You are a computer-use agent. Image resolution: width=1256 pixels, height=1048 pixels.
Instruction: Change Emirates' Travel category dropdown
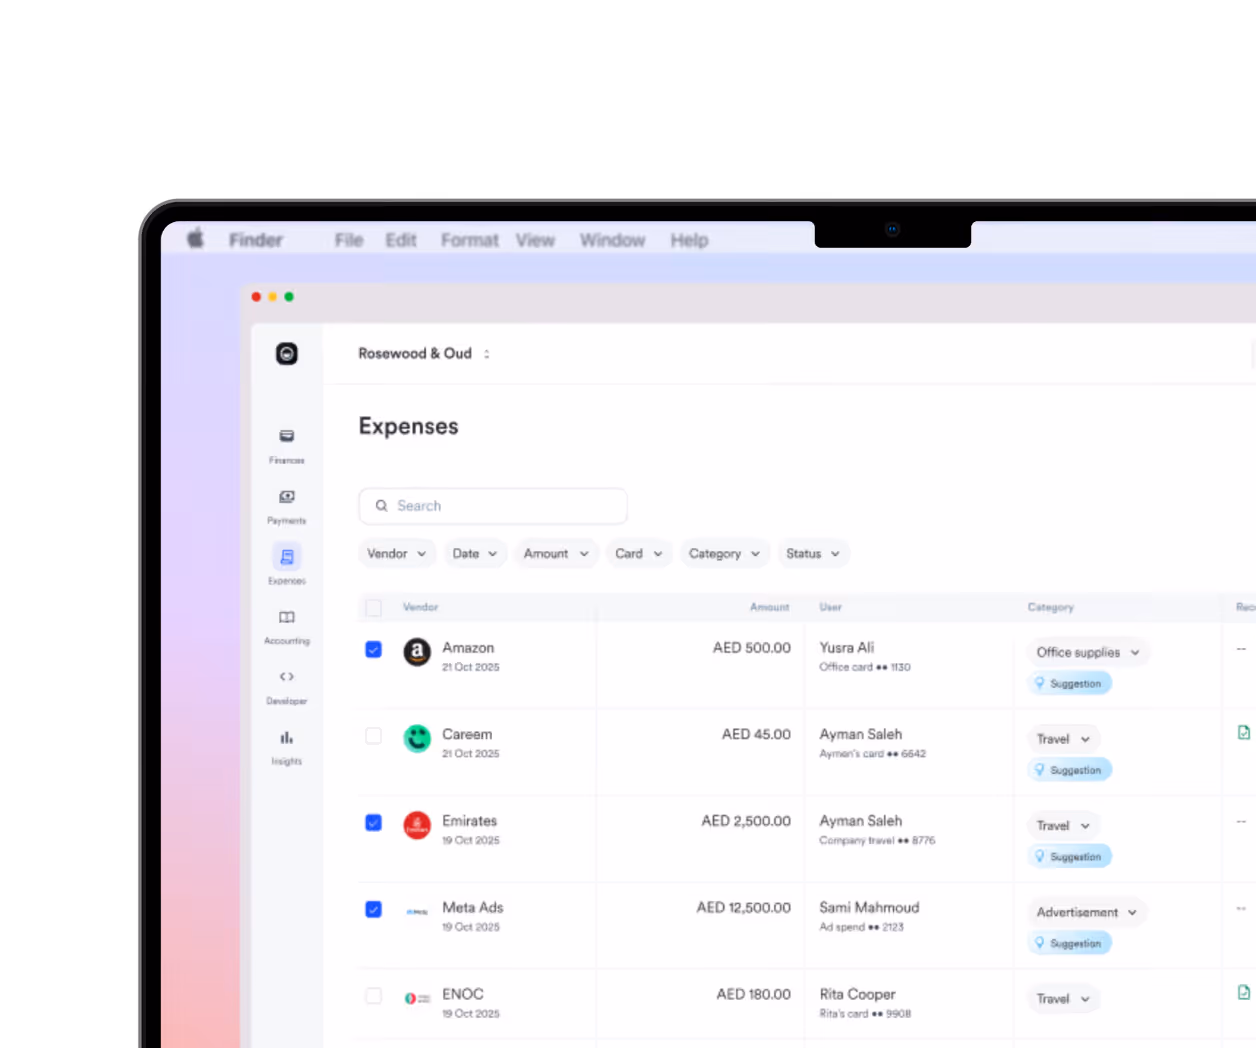click(x=1063, y=826)
